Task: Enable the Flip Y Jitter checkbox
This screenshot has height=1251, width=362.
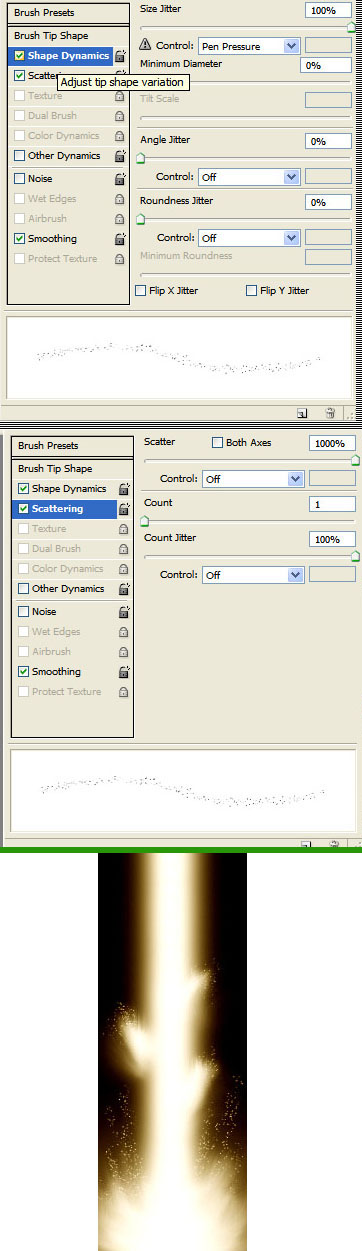Action: coord(251,291)
